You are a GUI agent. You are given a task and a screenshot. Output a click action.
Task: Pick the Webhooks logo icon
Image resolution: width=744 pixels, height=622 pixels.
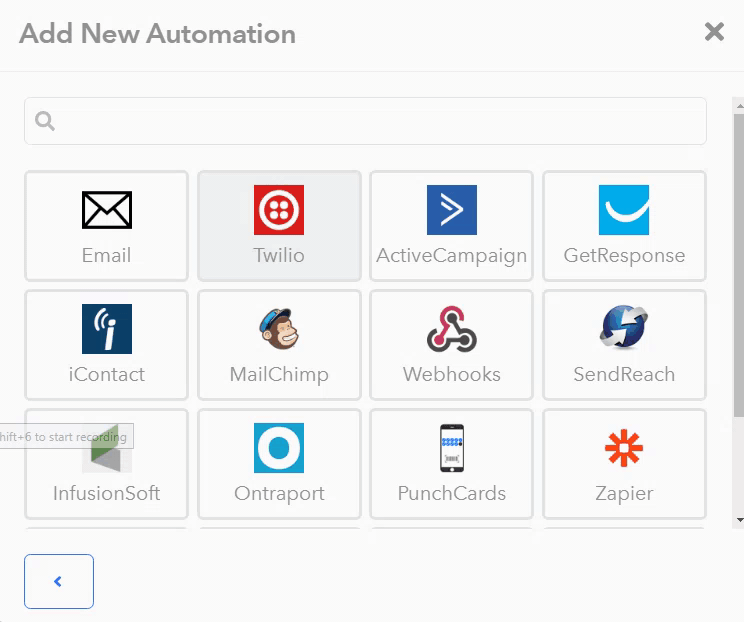[x=452, y=329]
